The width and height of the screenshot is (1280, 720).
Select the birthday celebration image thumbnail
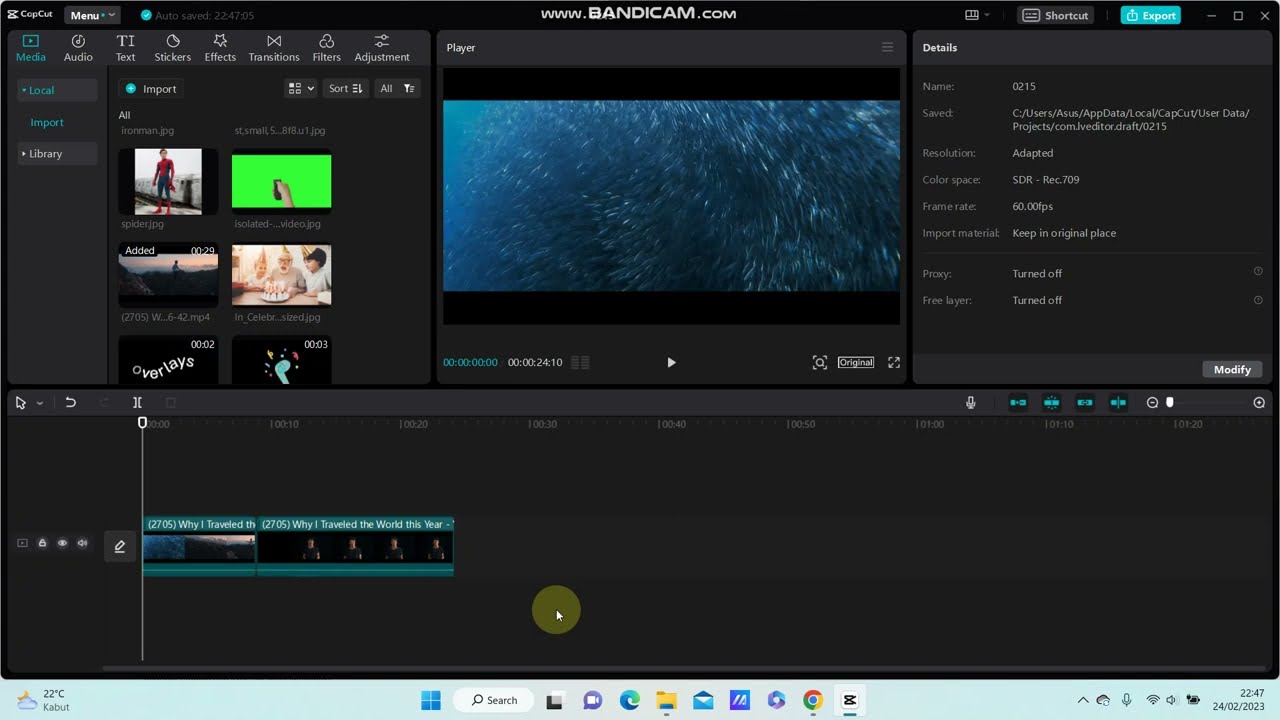[281, 275]
